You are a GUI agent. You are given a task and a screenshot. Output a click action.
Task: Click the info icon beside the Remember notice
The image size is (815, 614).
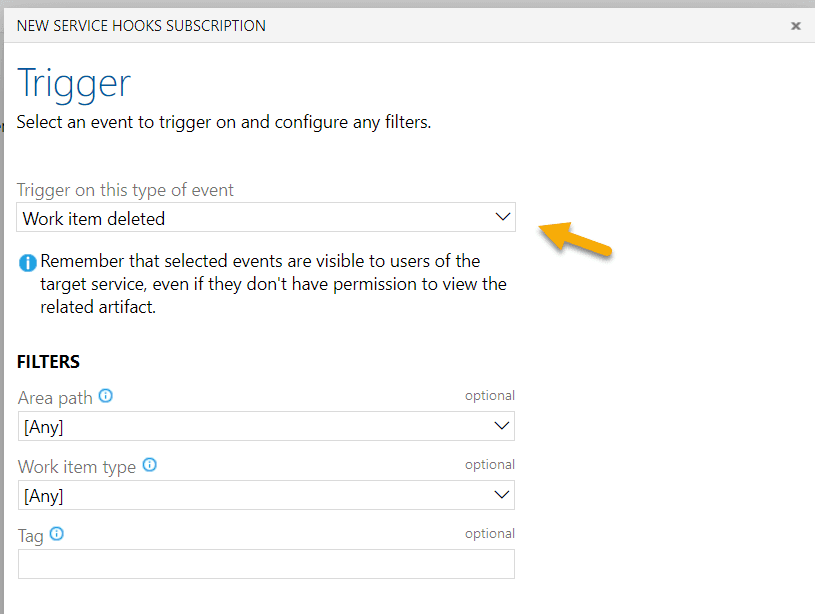(x=28, y=263)
